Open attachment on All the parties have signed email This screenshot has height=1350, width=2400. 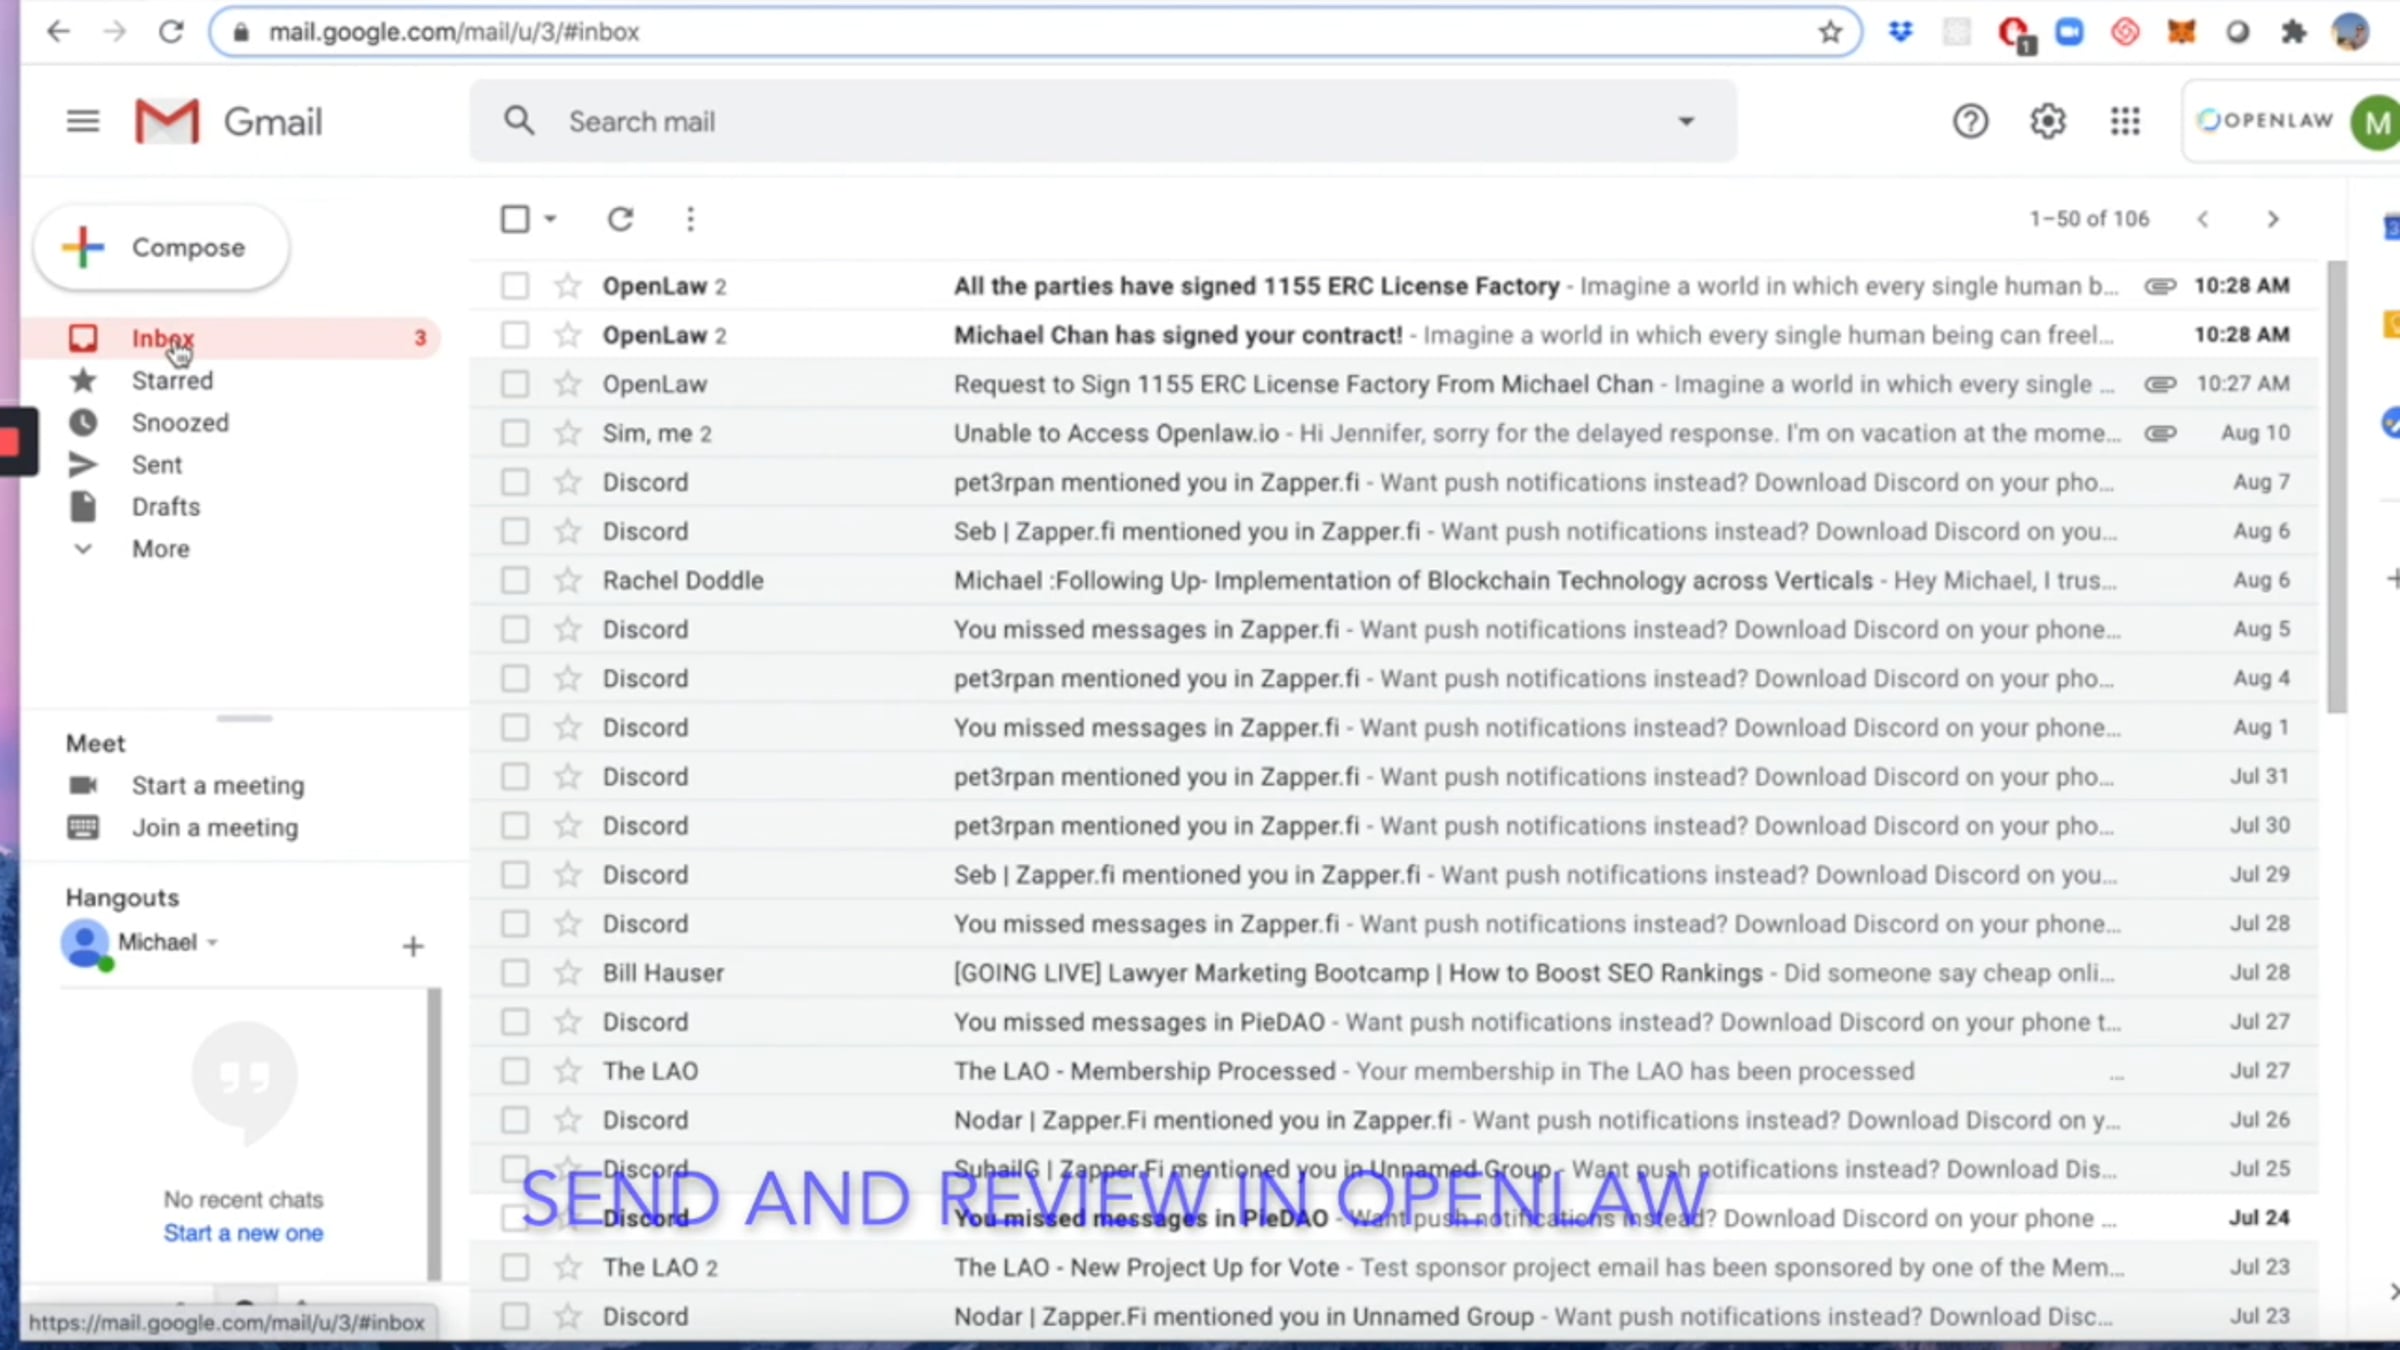2160,286
